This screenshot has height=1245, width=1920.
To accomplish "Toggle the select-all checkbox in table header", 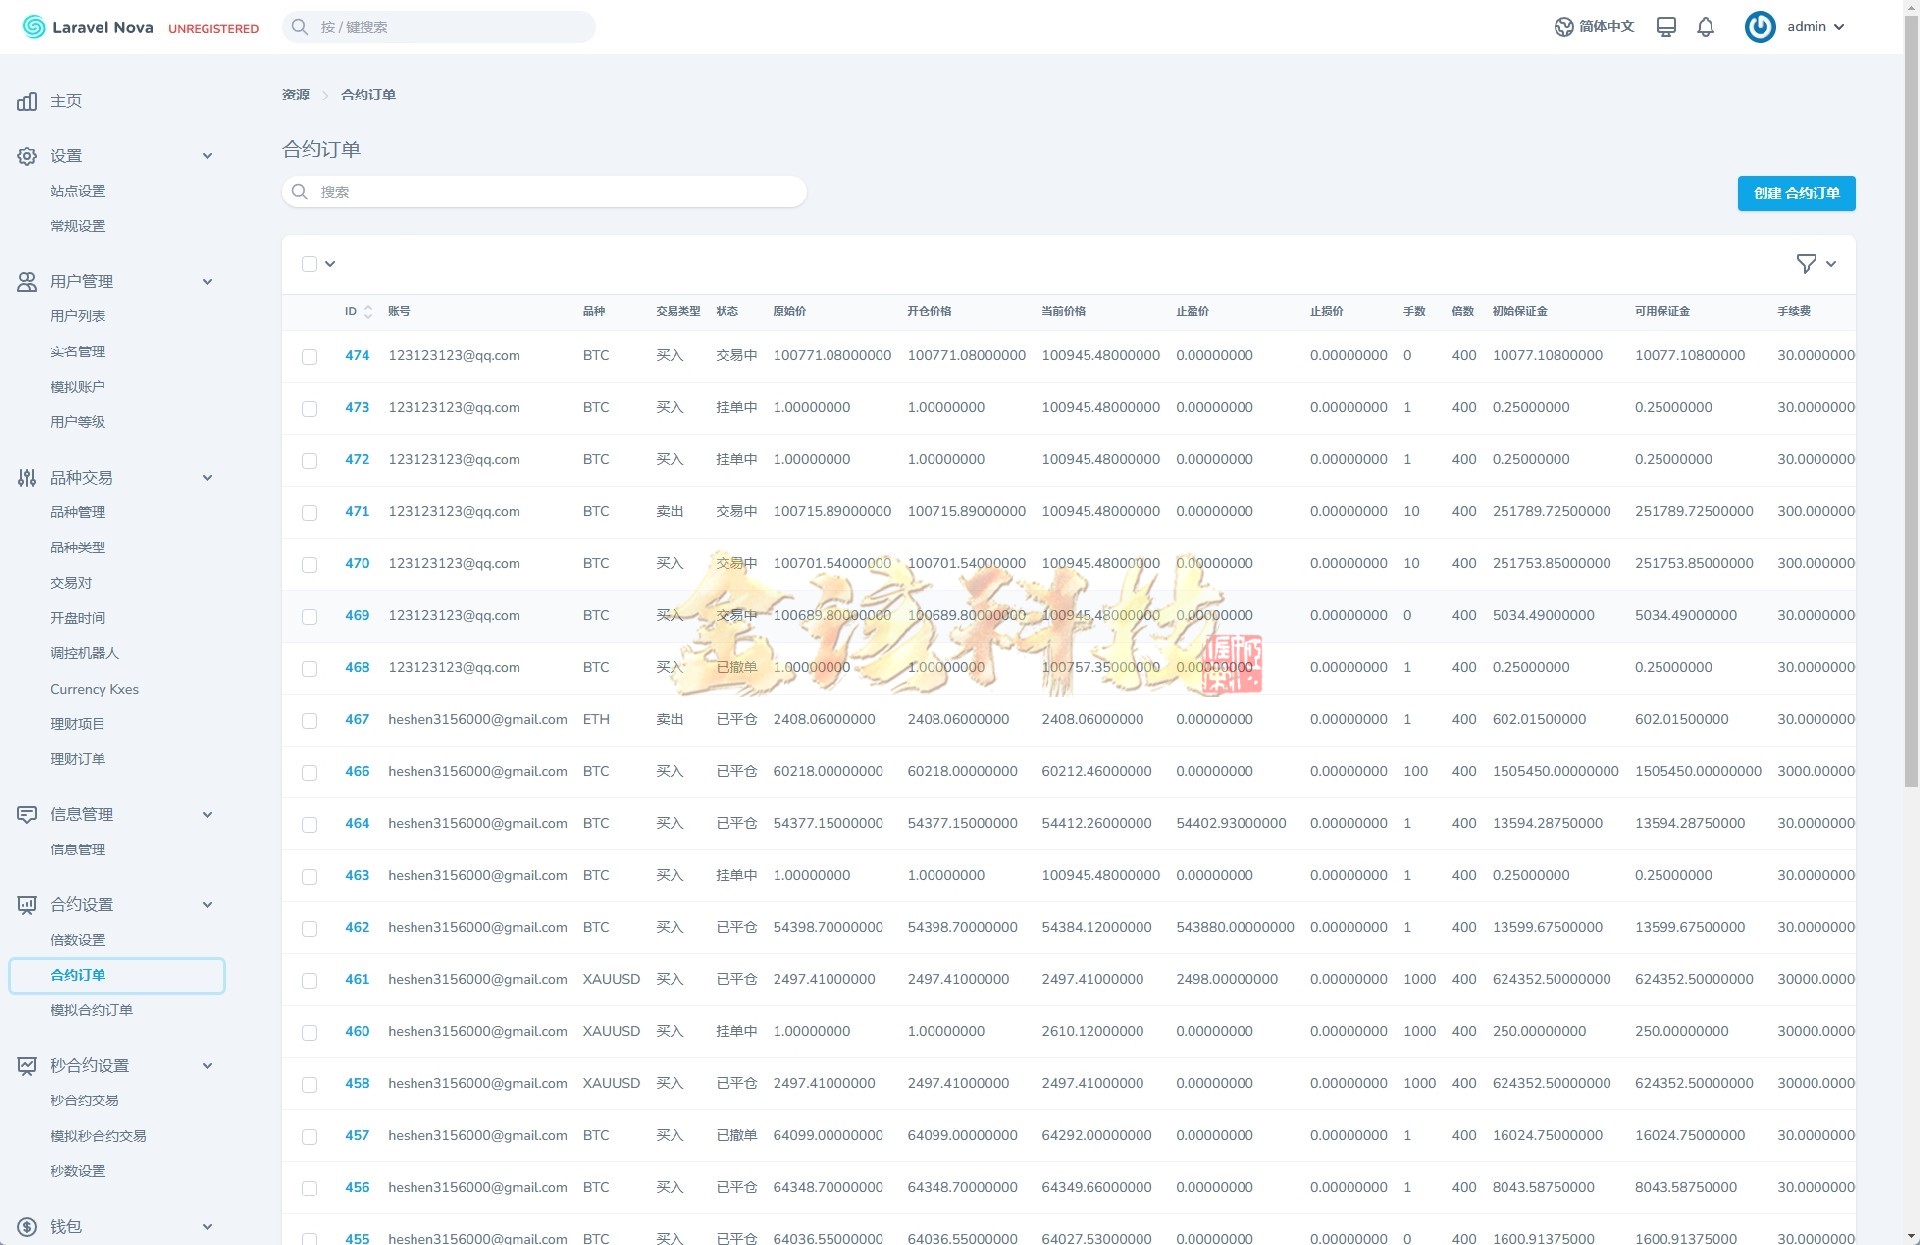I will [x=309, y=264].
